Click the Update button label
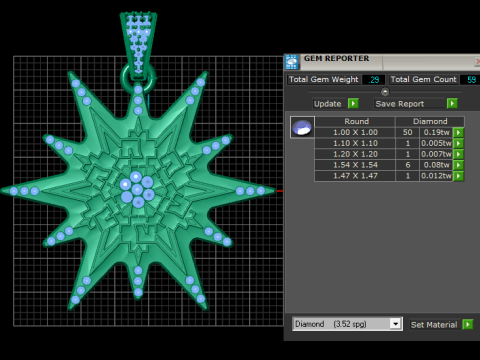Image resolution: width=480 pixels, height=360 pixels. [x=328, y=104]
